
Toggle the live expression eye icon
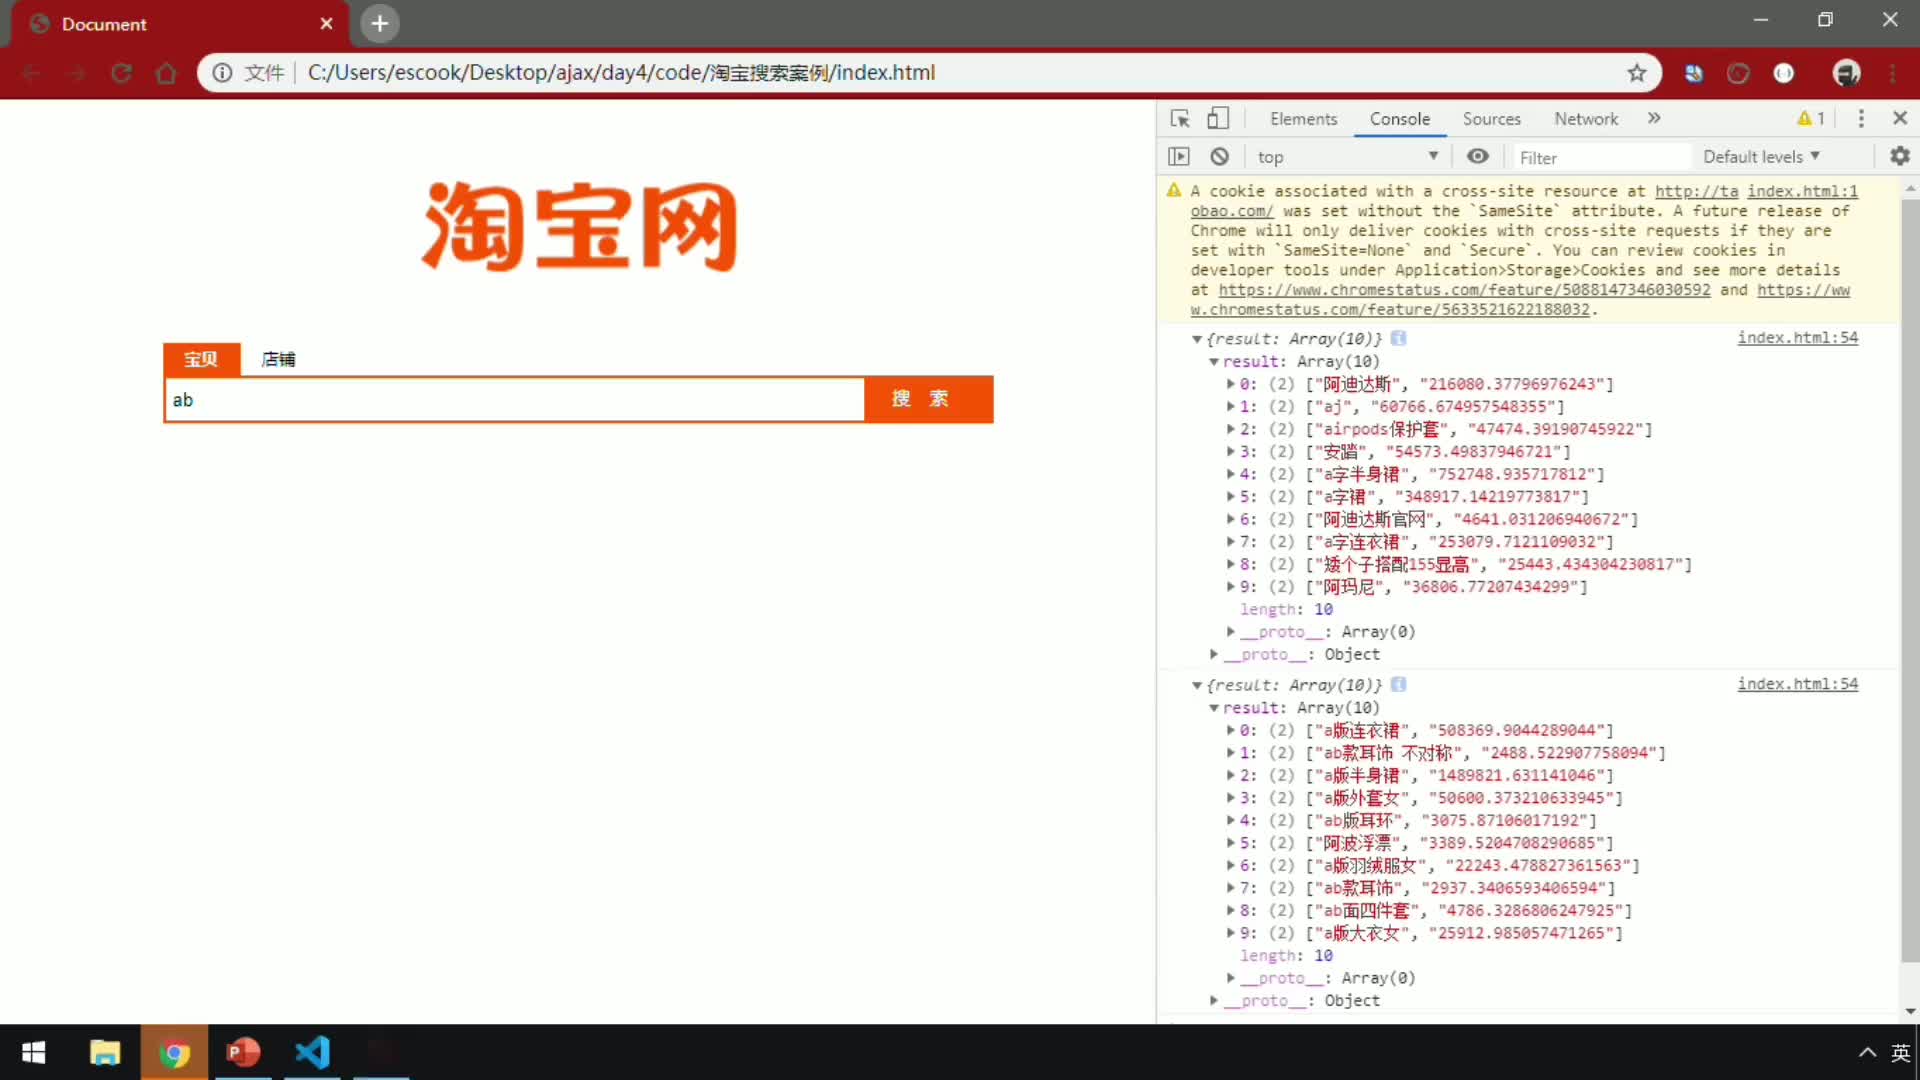tap(1477, 157)
